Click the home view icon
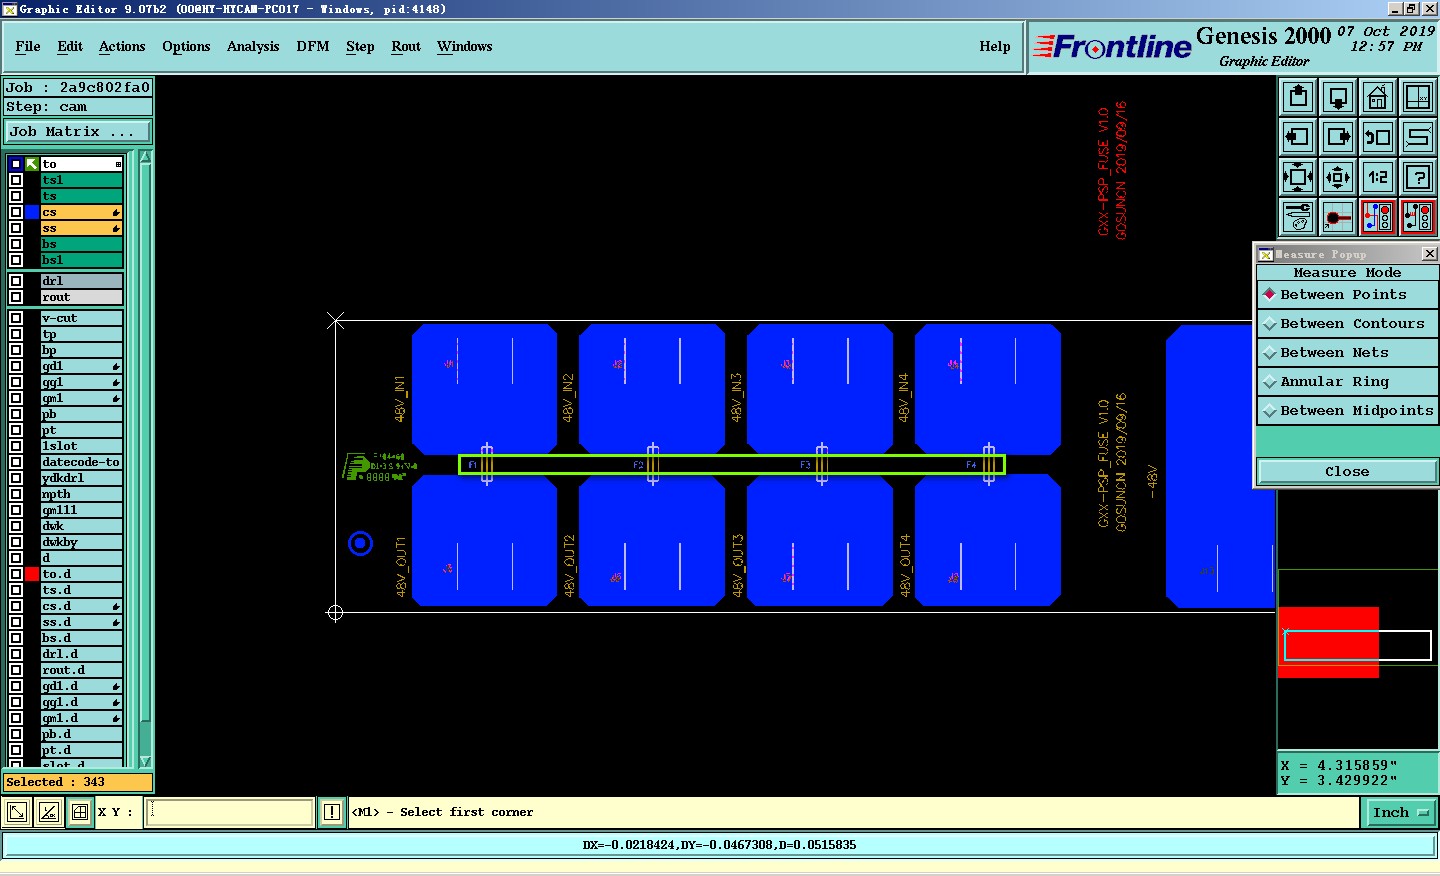The width and height of the screenshot is (1440, 876). pos(1378,97)
